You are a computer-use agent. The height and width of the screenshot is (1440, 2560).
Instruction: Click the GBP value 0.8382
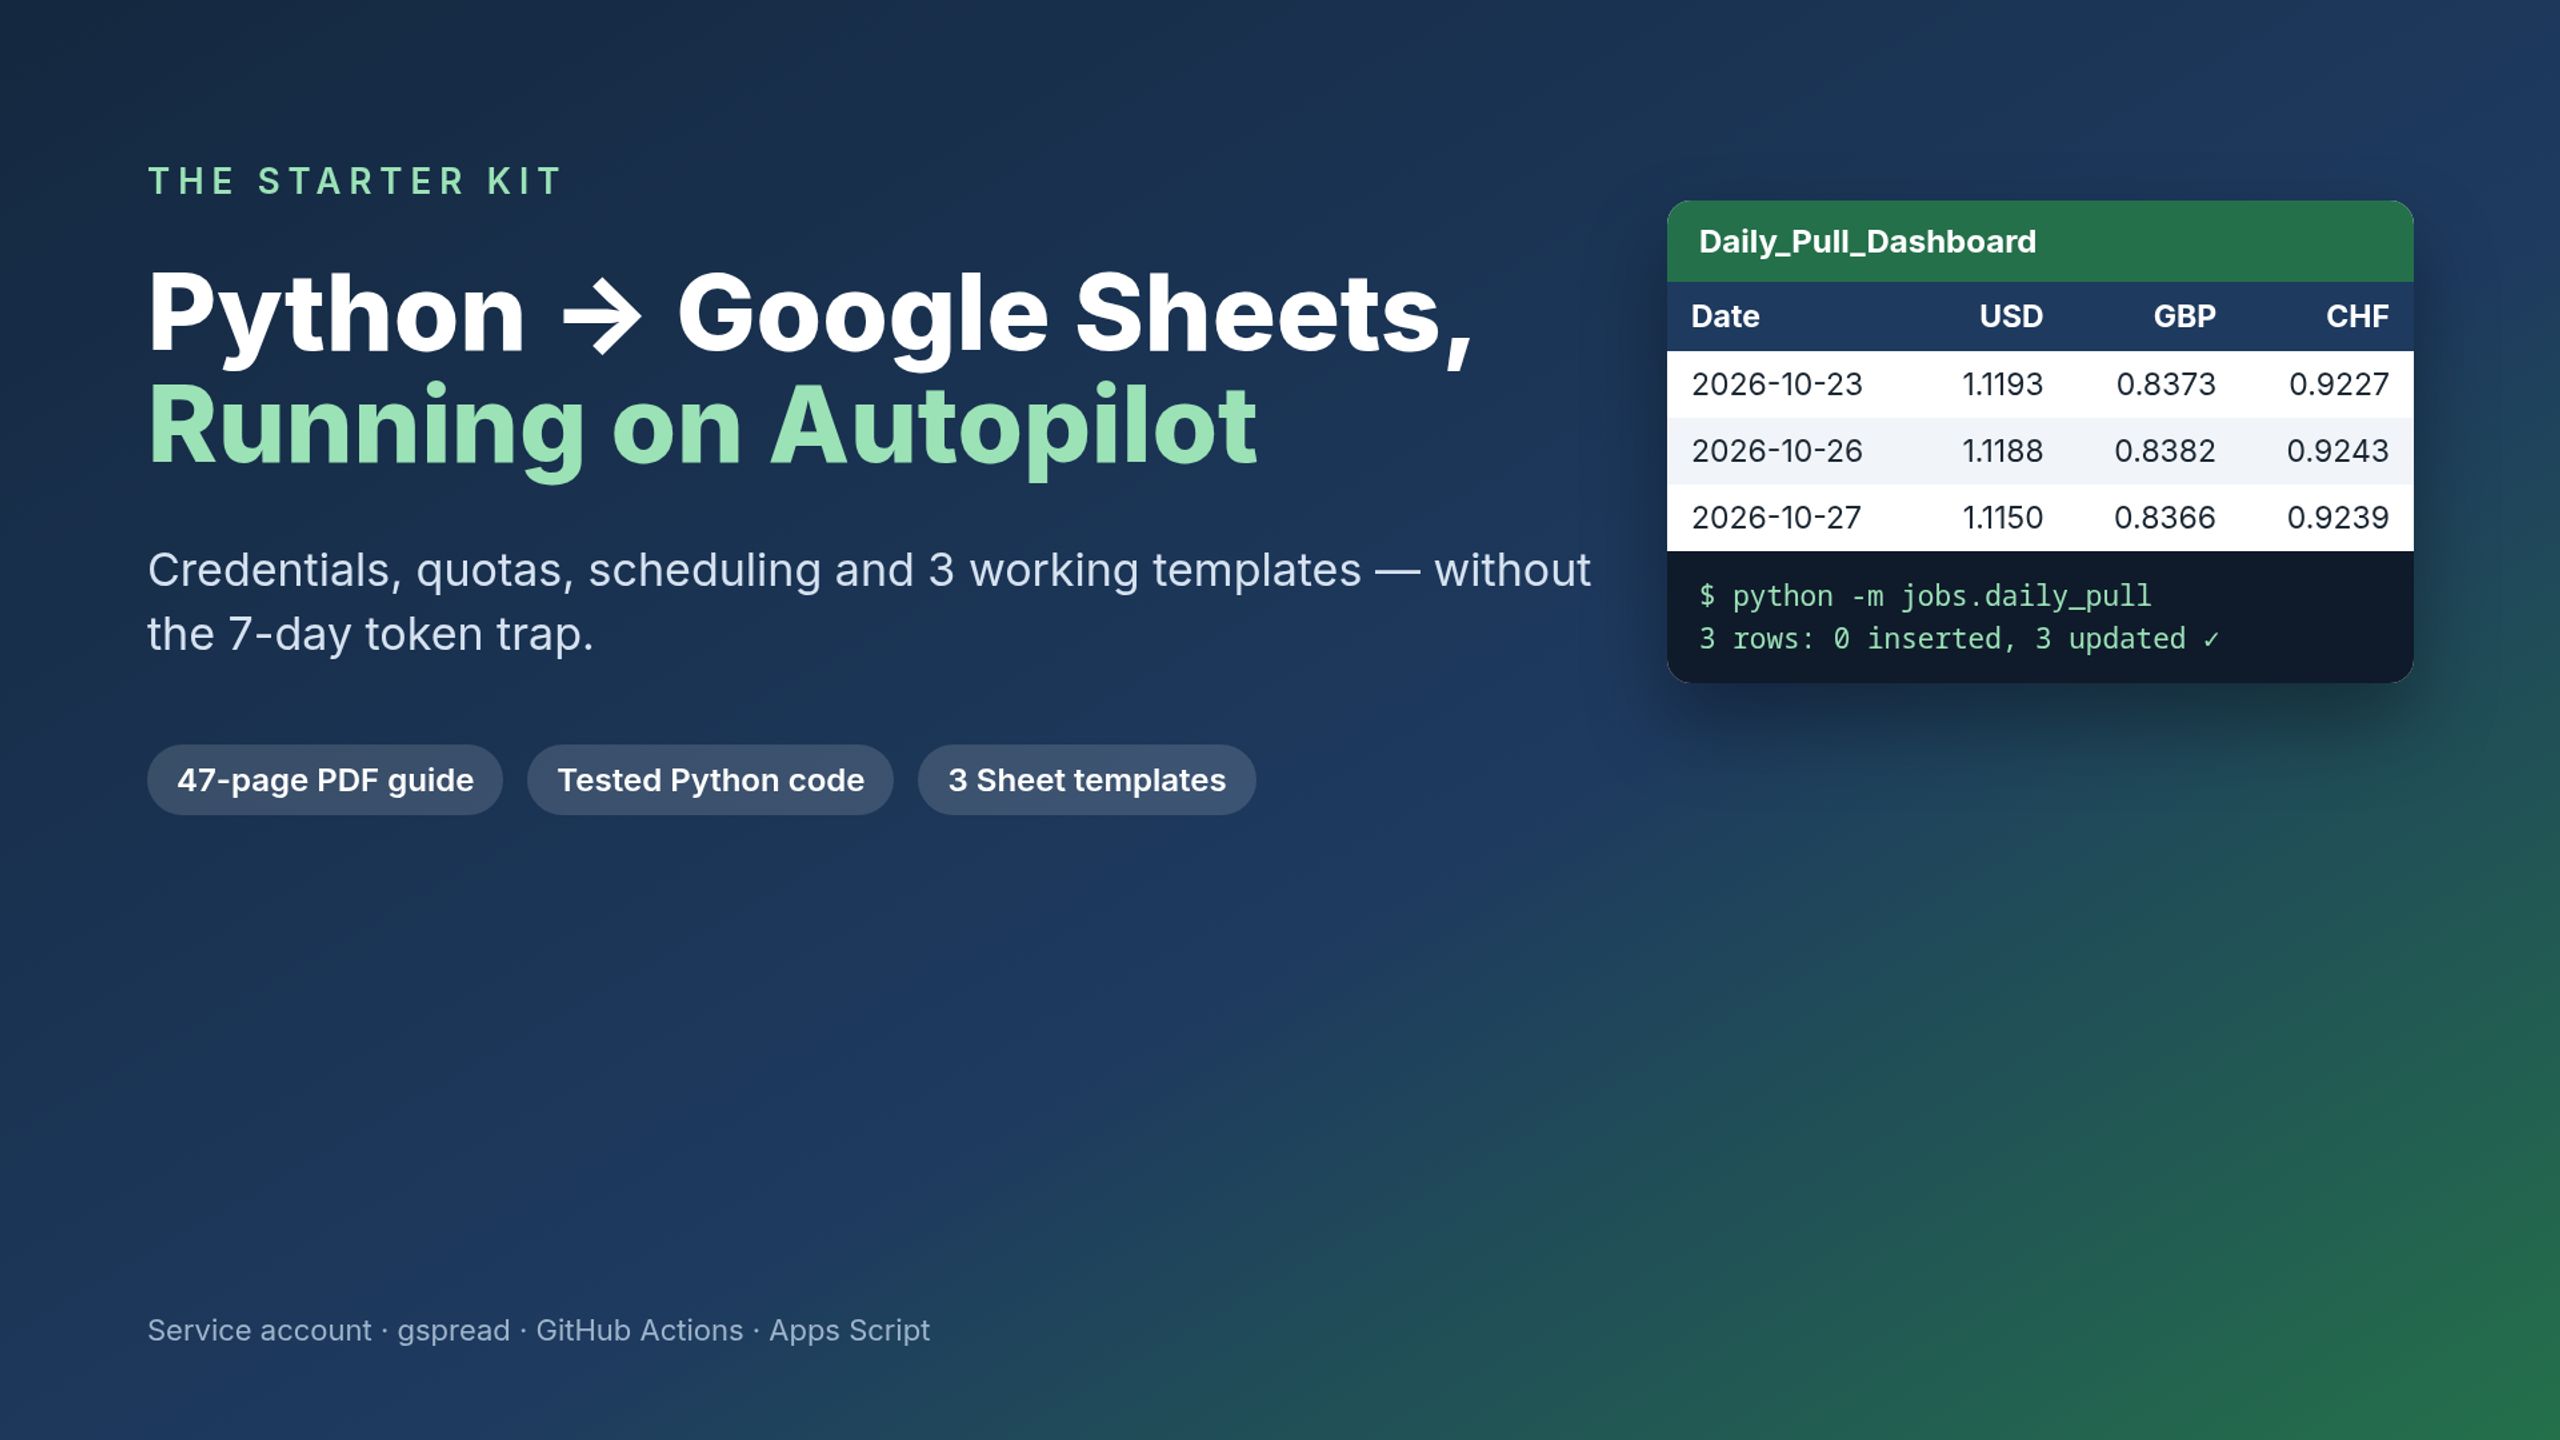[x=2165, y=451]
